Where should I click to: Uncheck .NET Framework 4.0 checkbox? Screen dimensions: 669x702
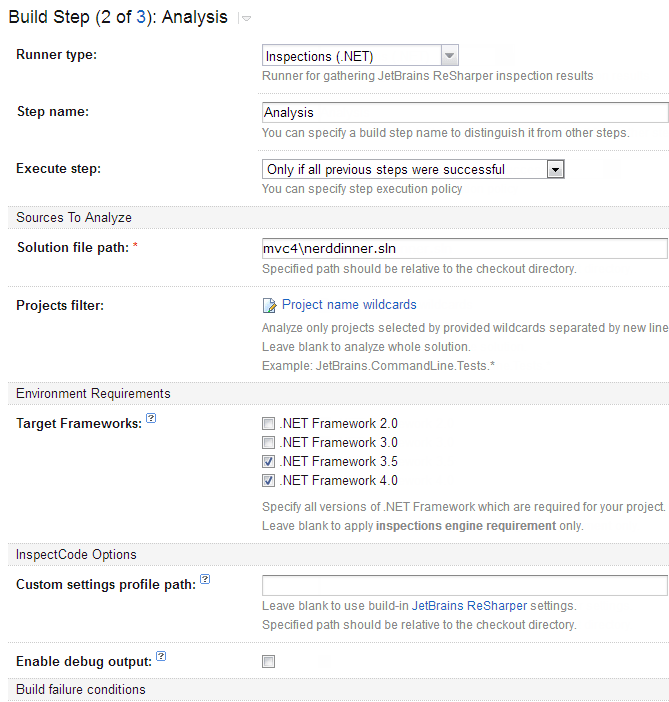[268, 481]
